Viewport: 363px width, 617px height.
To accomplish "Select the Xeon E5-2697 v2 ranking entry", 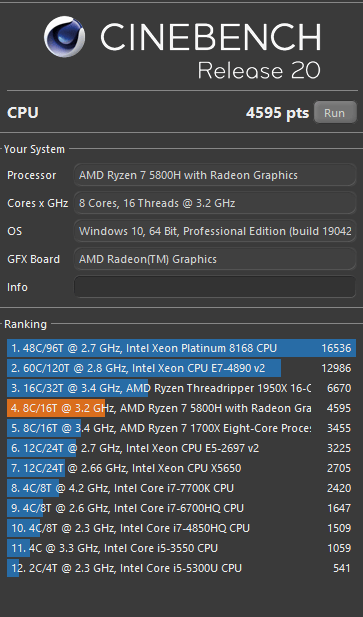I will 181,448.
